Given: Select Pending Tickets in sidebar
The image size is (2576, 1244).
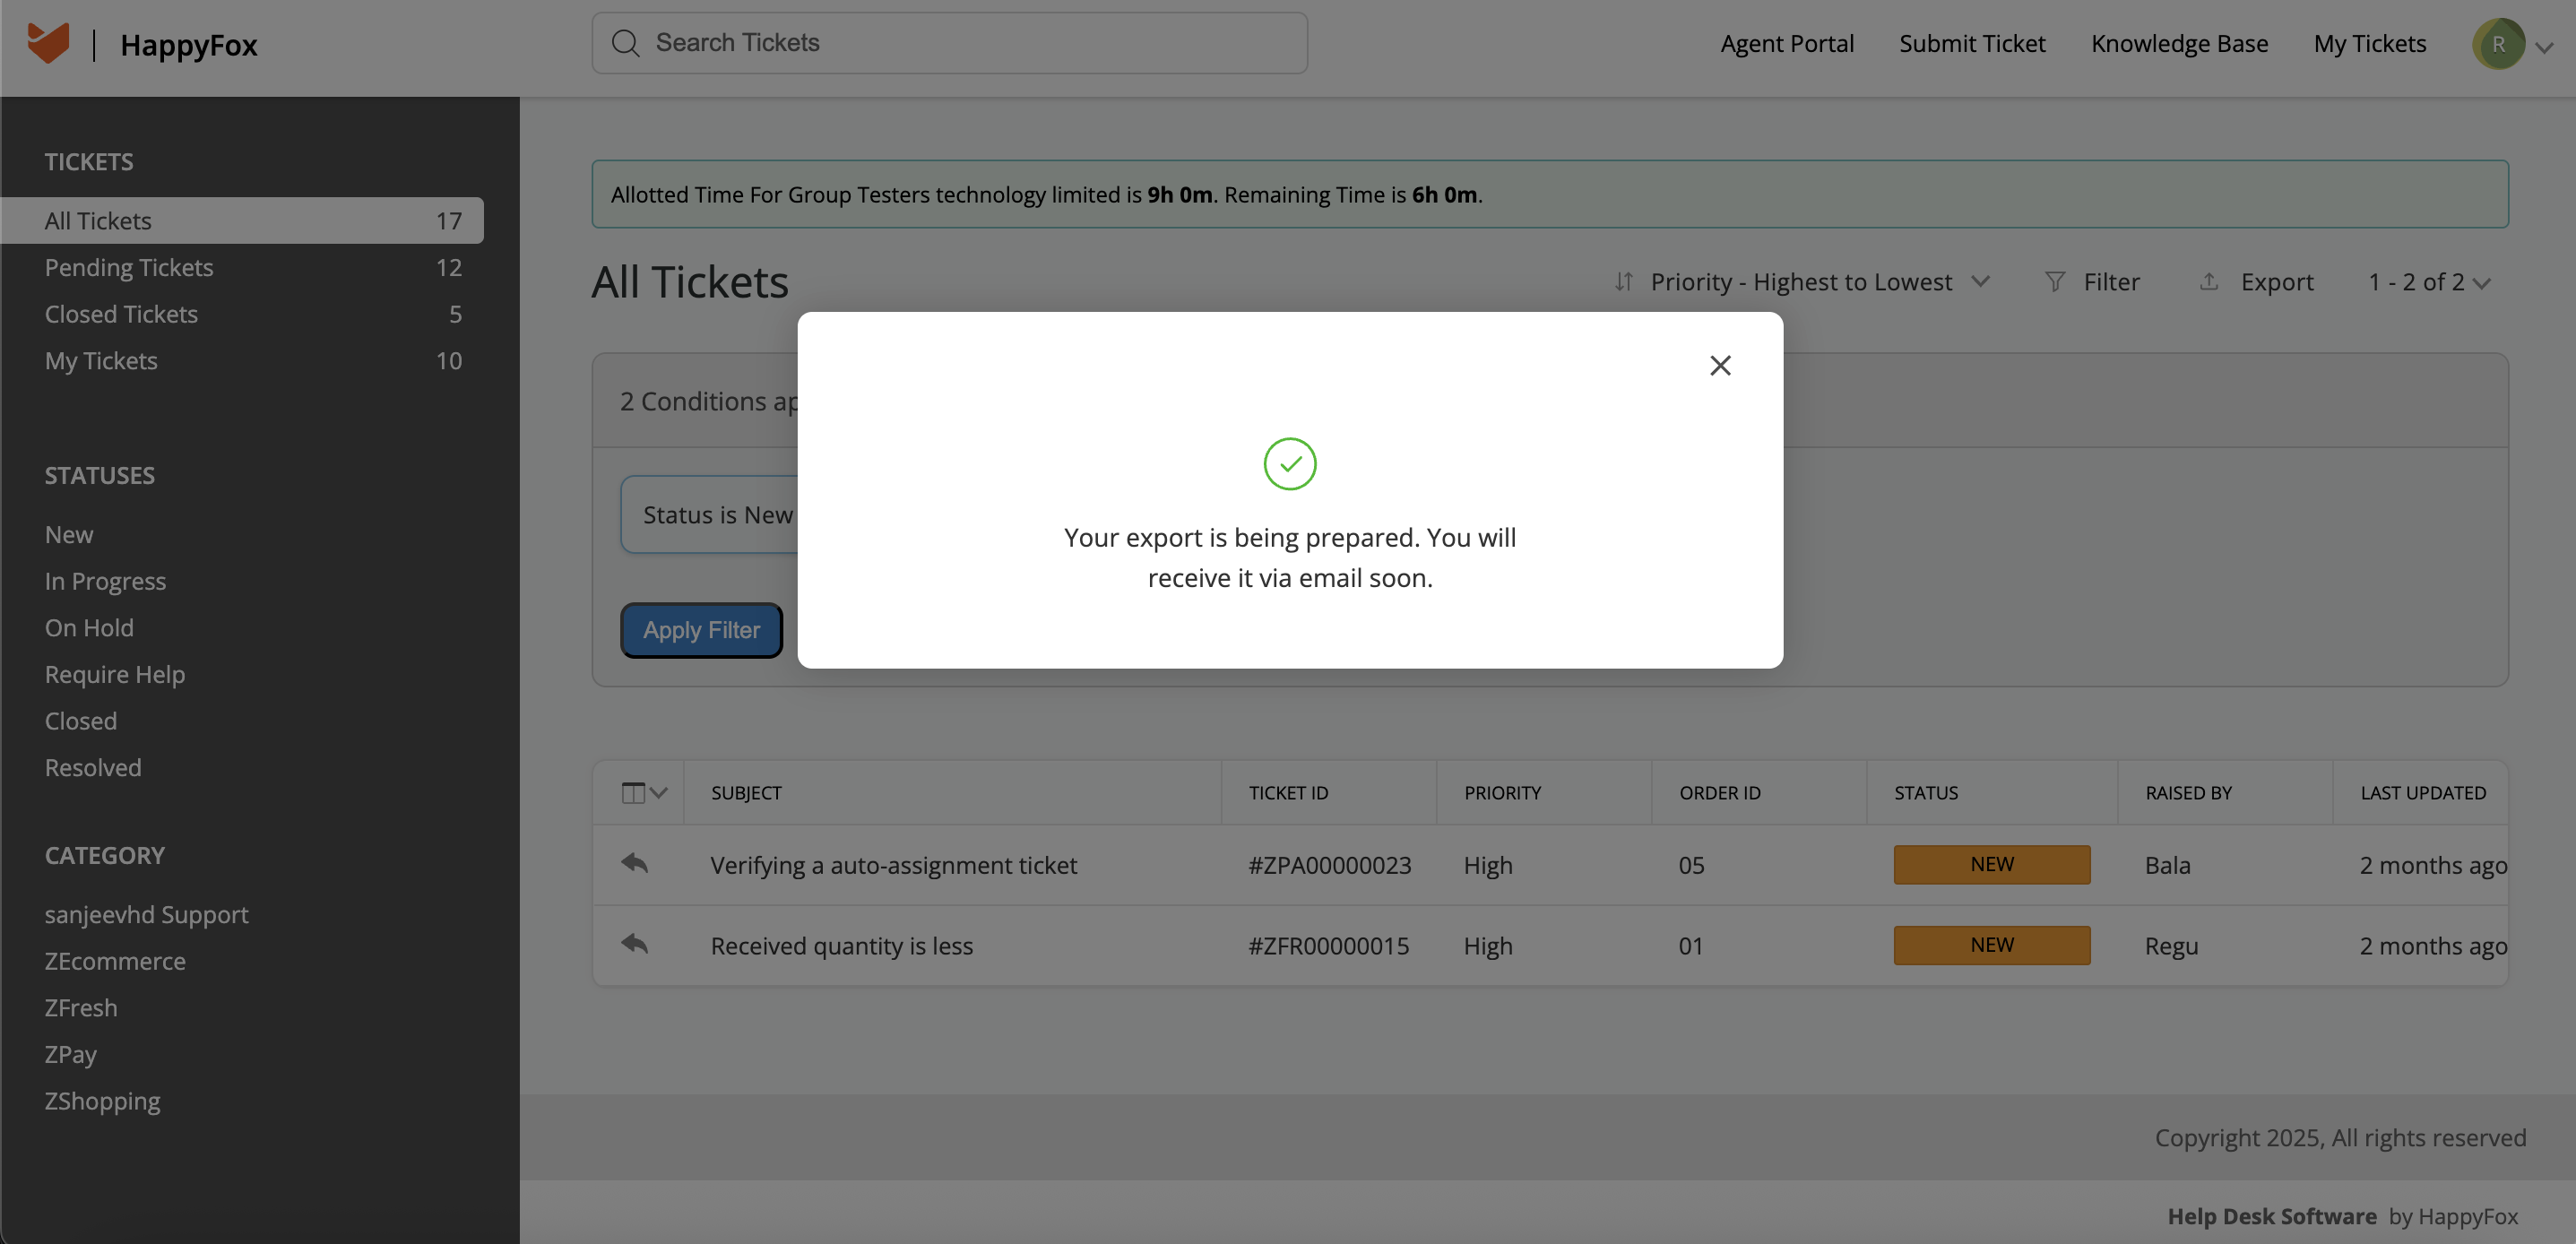Looking at the screenshot, I should 129,268.
